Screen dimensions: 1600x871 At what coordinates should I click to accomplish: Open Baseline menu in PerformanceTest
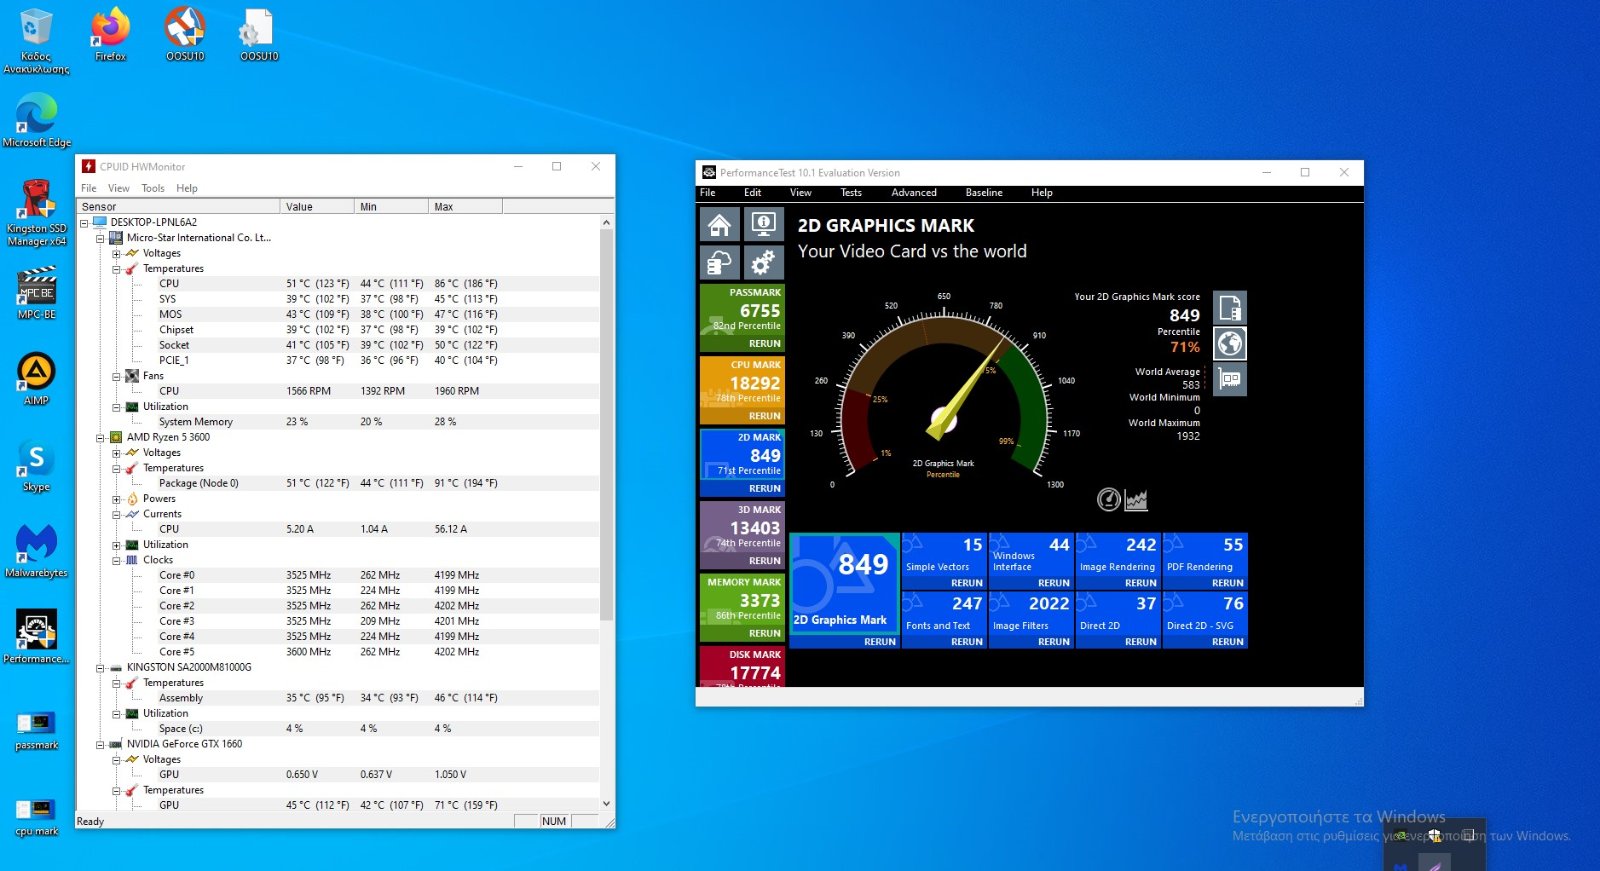pos(984,193)
